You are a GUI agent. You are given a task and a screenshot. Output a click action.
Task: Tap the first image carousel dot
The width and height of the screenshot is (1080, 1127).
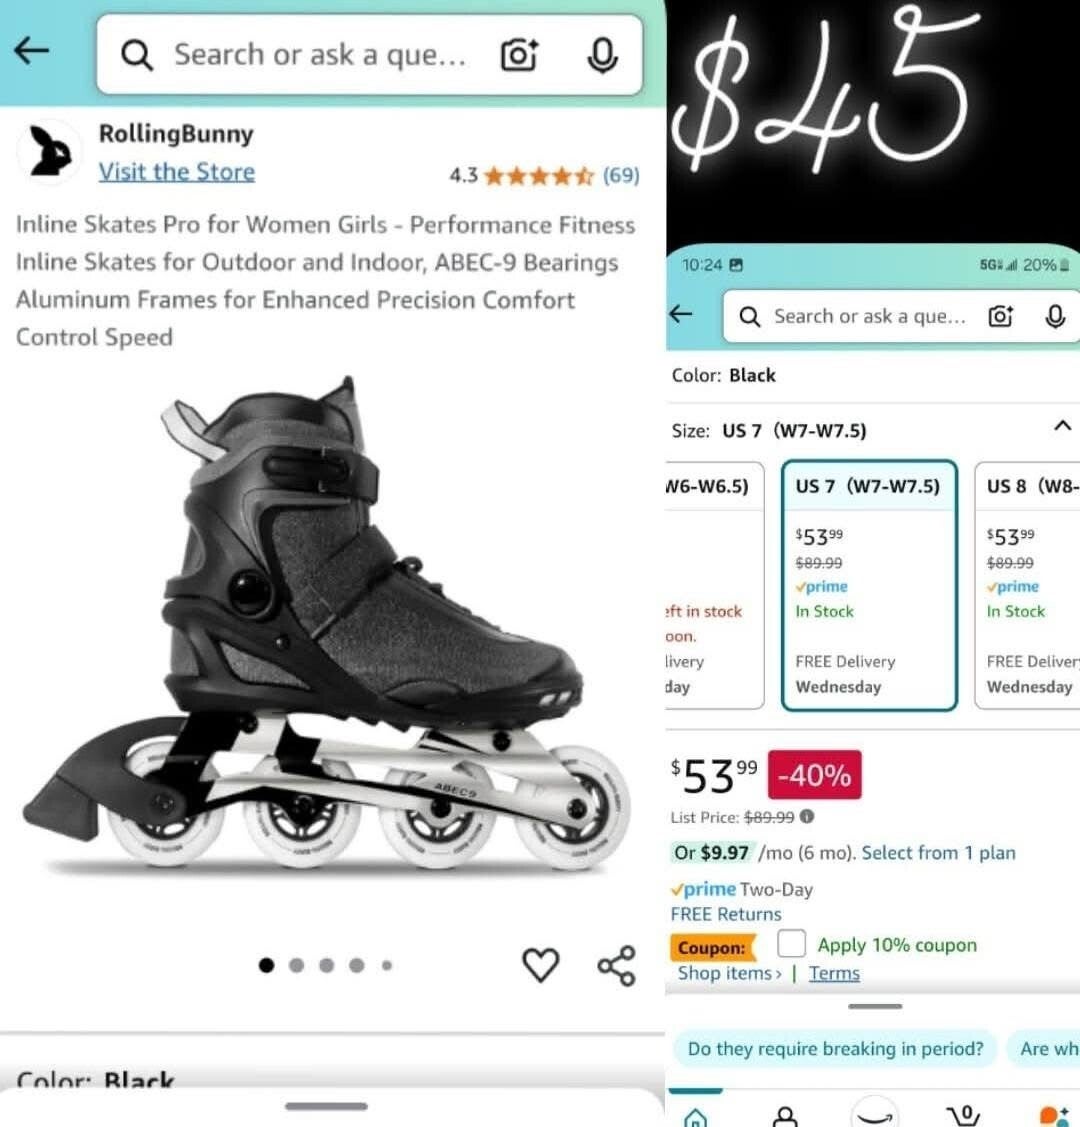pyautogui.click(x=266, y=965)
